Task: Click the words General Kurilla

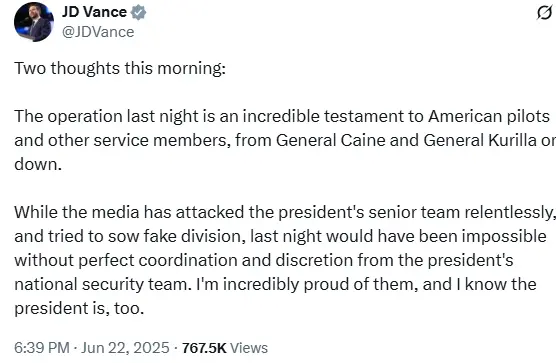Action: click(480, 140)
